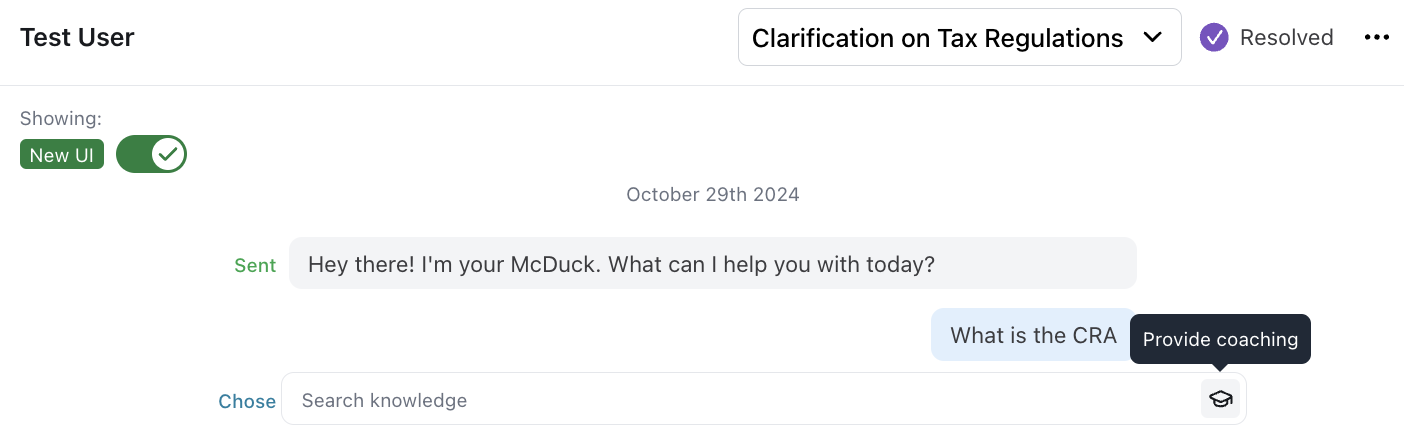Click the purple Resolved checkmark icon
Viewport: 1404px width, 438px height.
pyautogui.click(x=1214, y=38)
